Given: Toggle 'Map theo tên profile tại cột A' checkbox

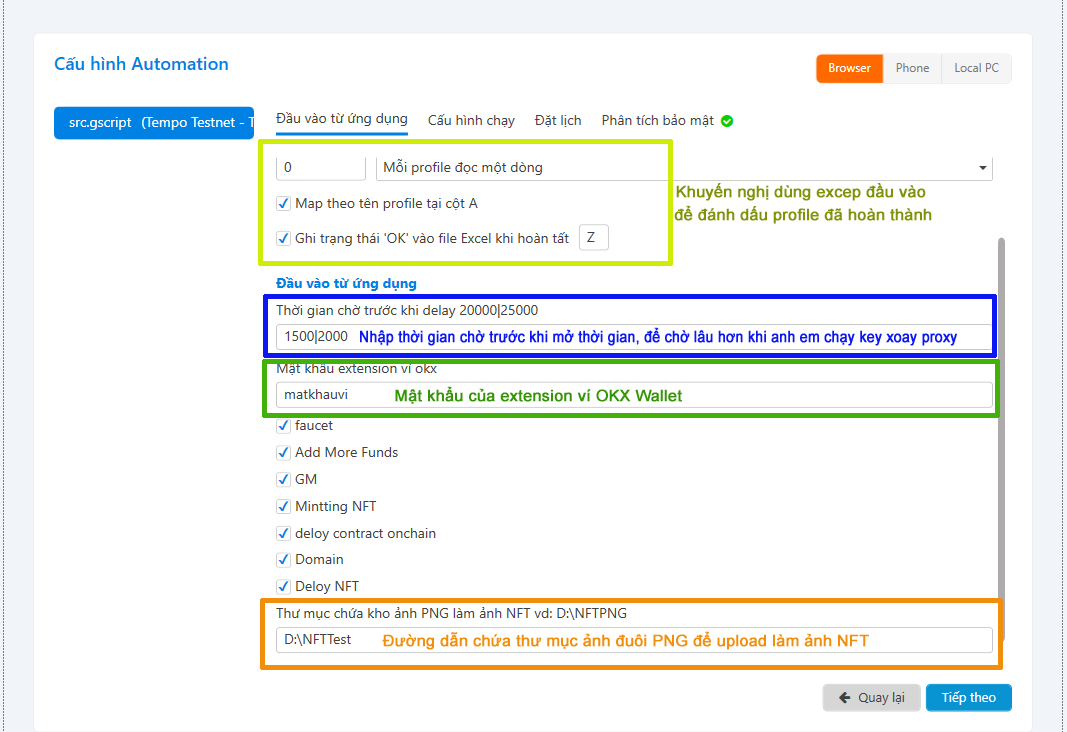Looking at the screenshot, I should (x=284, y=204).
